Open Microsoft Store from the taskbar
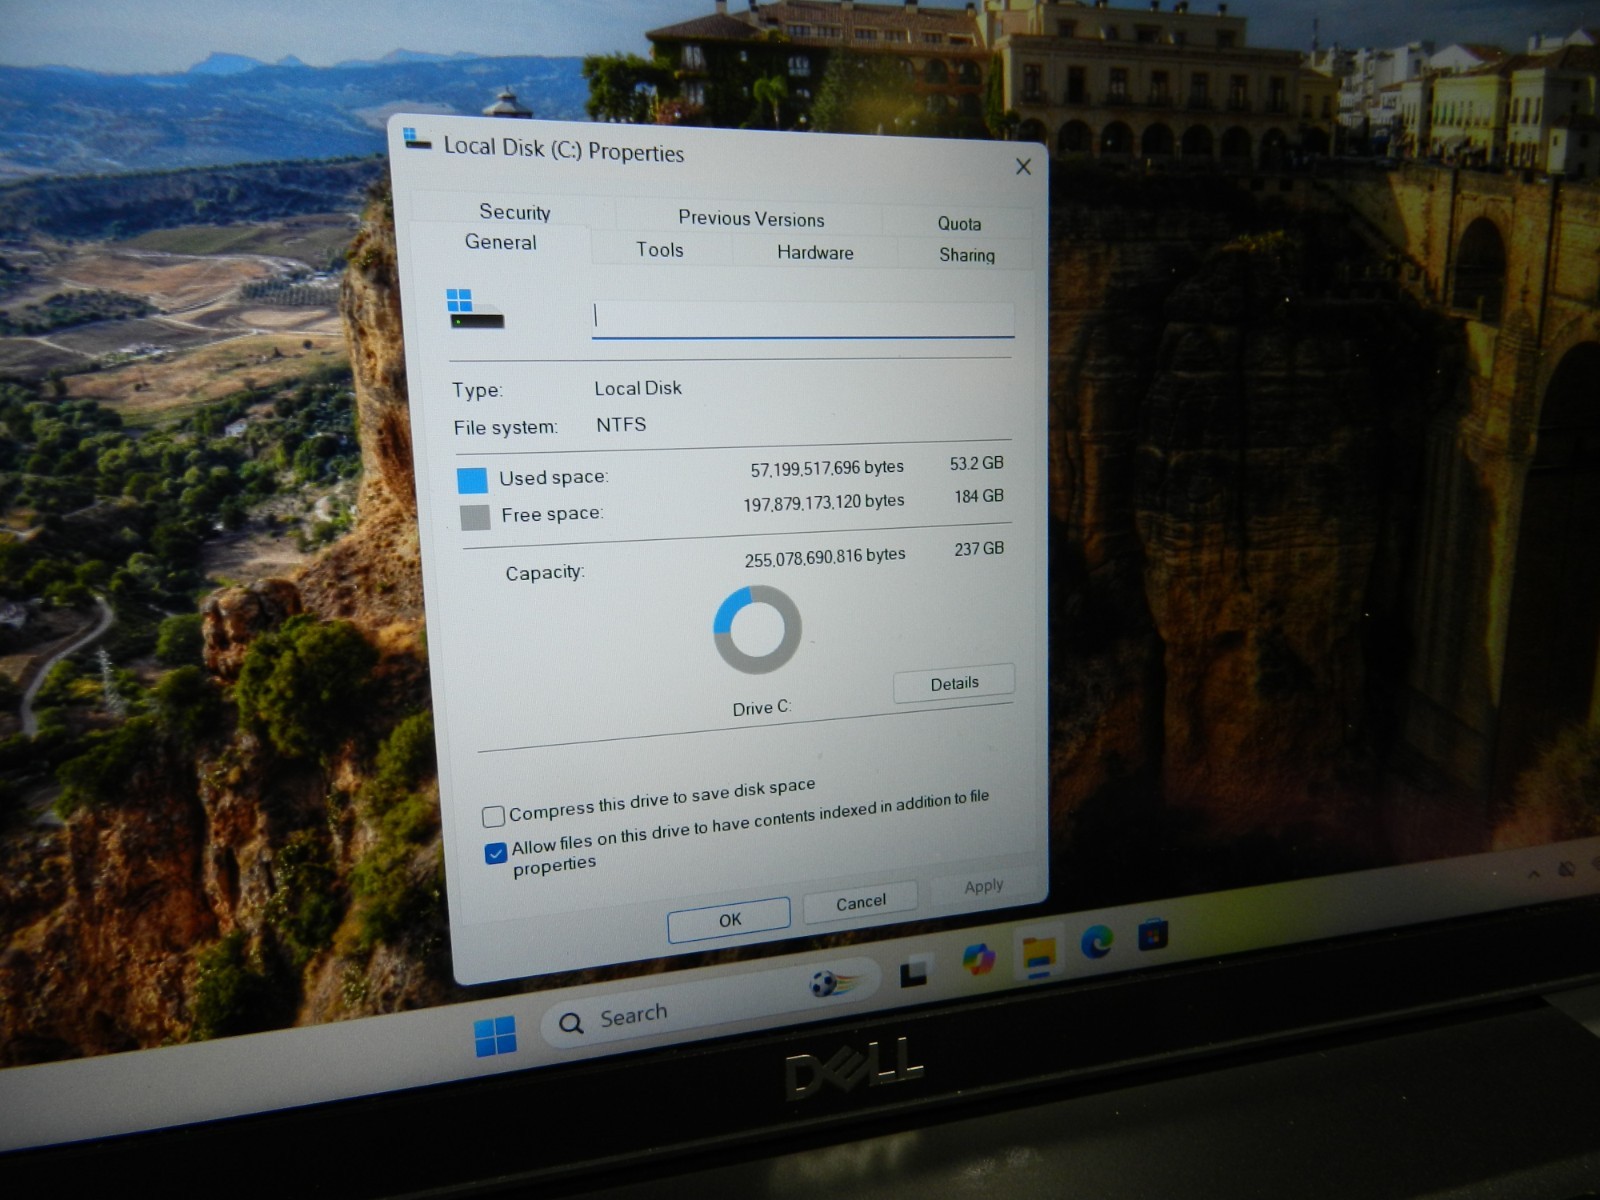Viewport: 1600px width, 1200px height. [x=1152, y=935]
